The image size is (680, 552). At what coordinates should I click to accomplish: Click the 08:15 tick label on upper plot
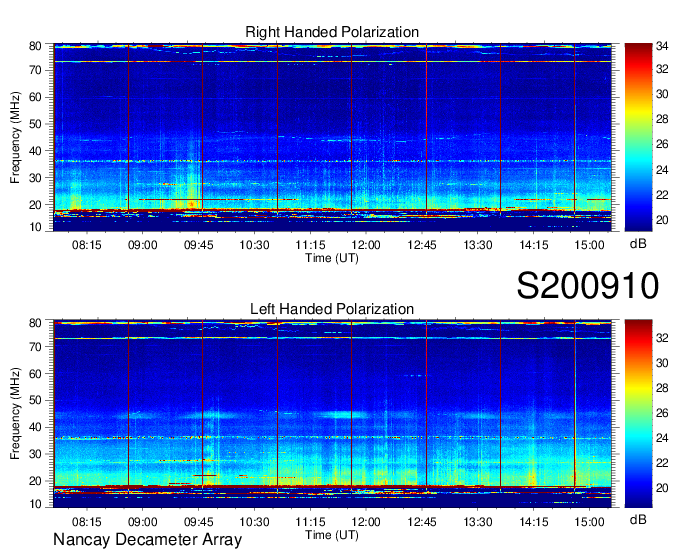coord(87,245)
